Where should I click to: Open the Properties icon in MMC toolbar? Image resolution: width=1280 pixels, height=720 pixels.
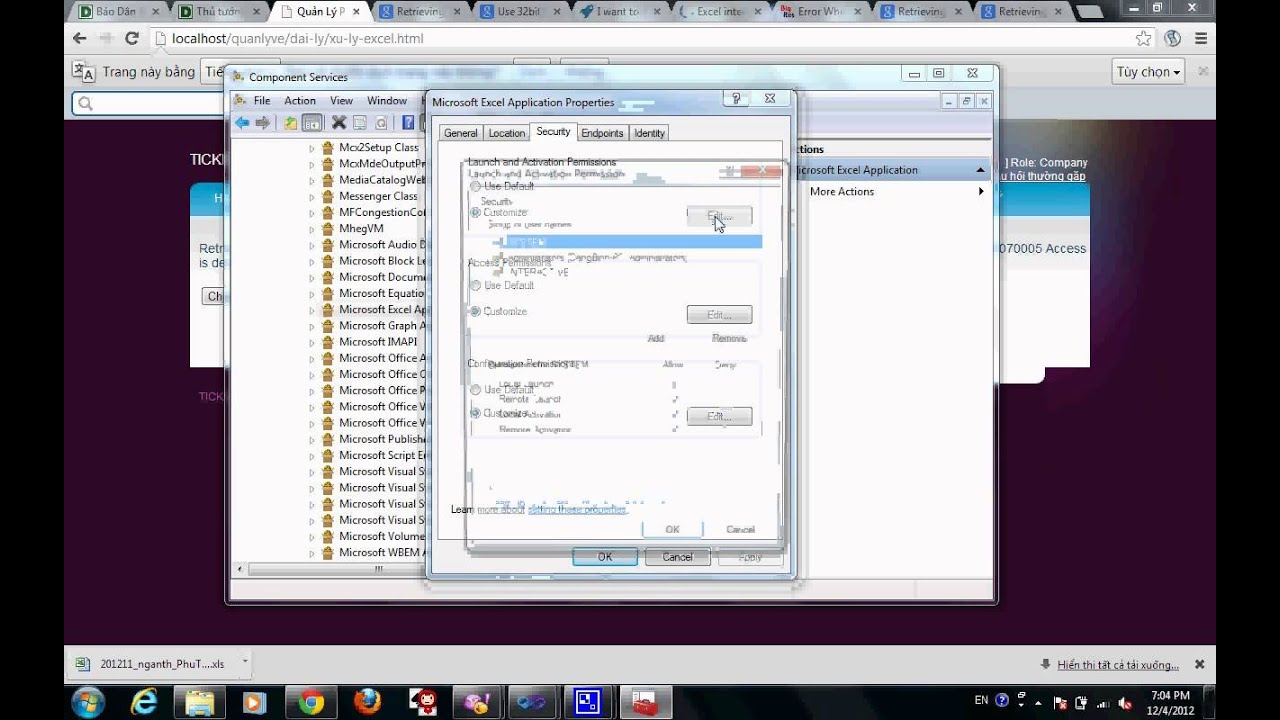tap(360, 123)
